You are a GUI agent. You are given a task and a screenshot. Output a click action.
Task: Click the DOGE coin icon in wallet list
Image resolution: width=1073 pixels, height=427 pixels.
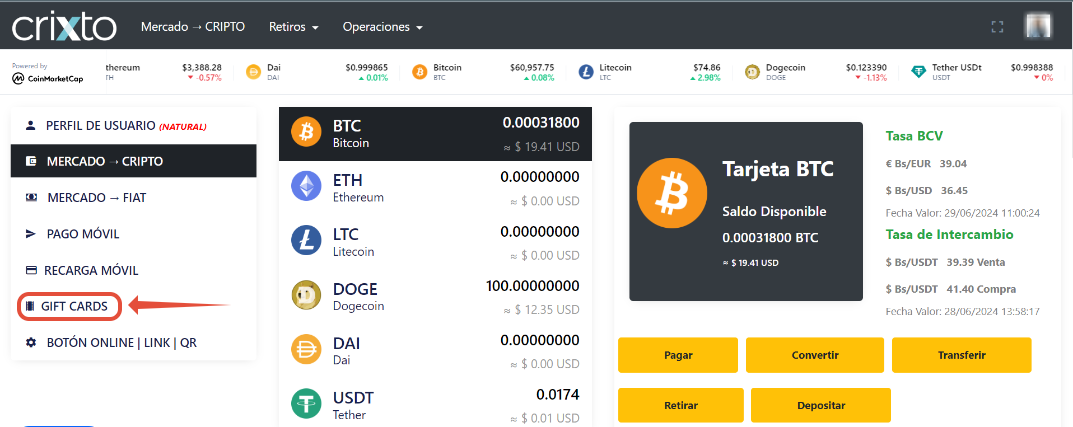(x=306, y=294)
